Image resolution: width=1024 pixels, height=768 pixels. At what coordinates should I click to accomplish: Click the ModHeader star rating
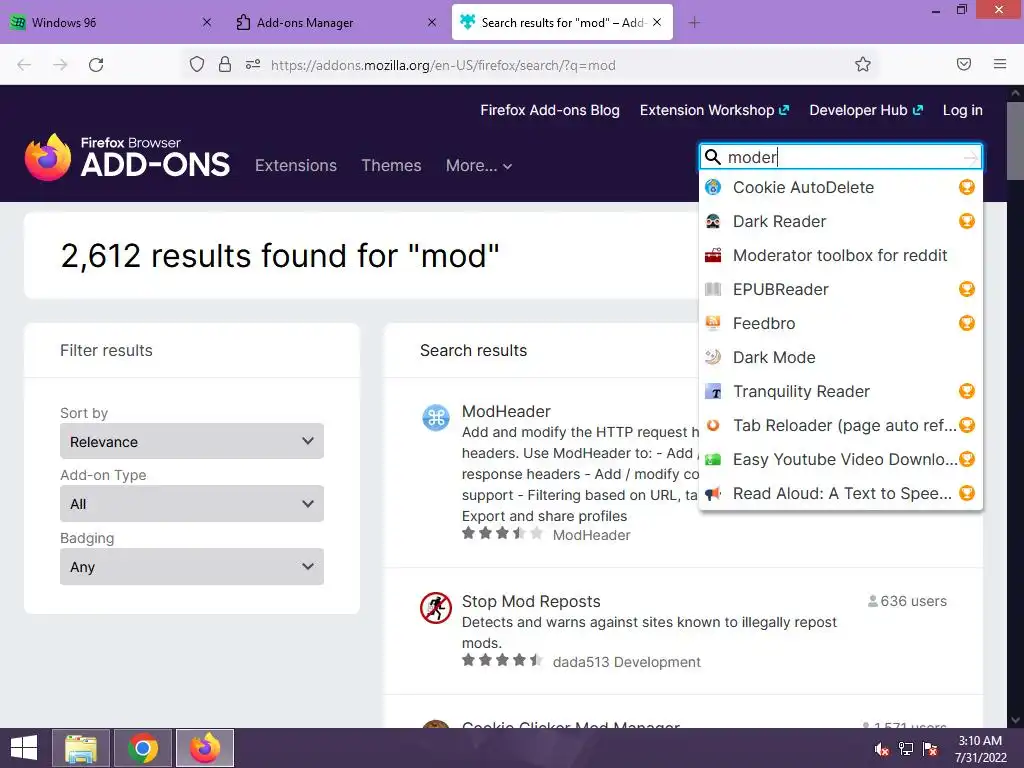click(x=502, y=534)
